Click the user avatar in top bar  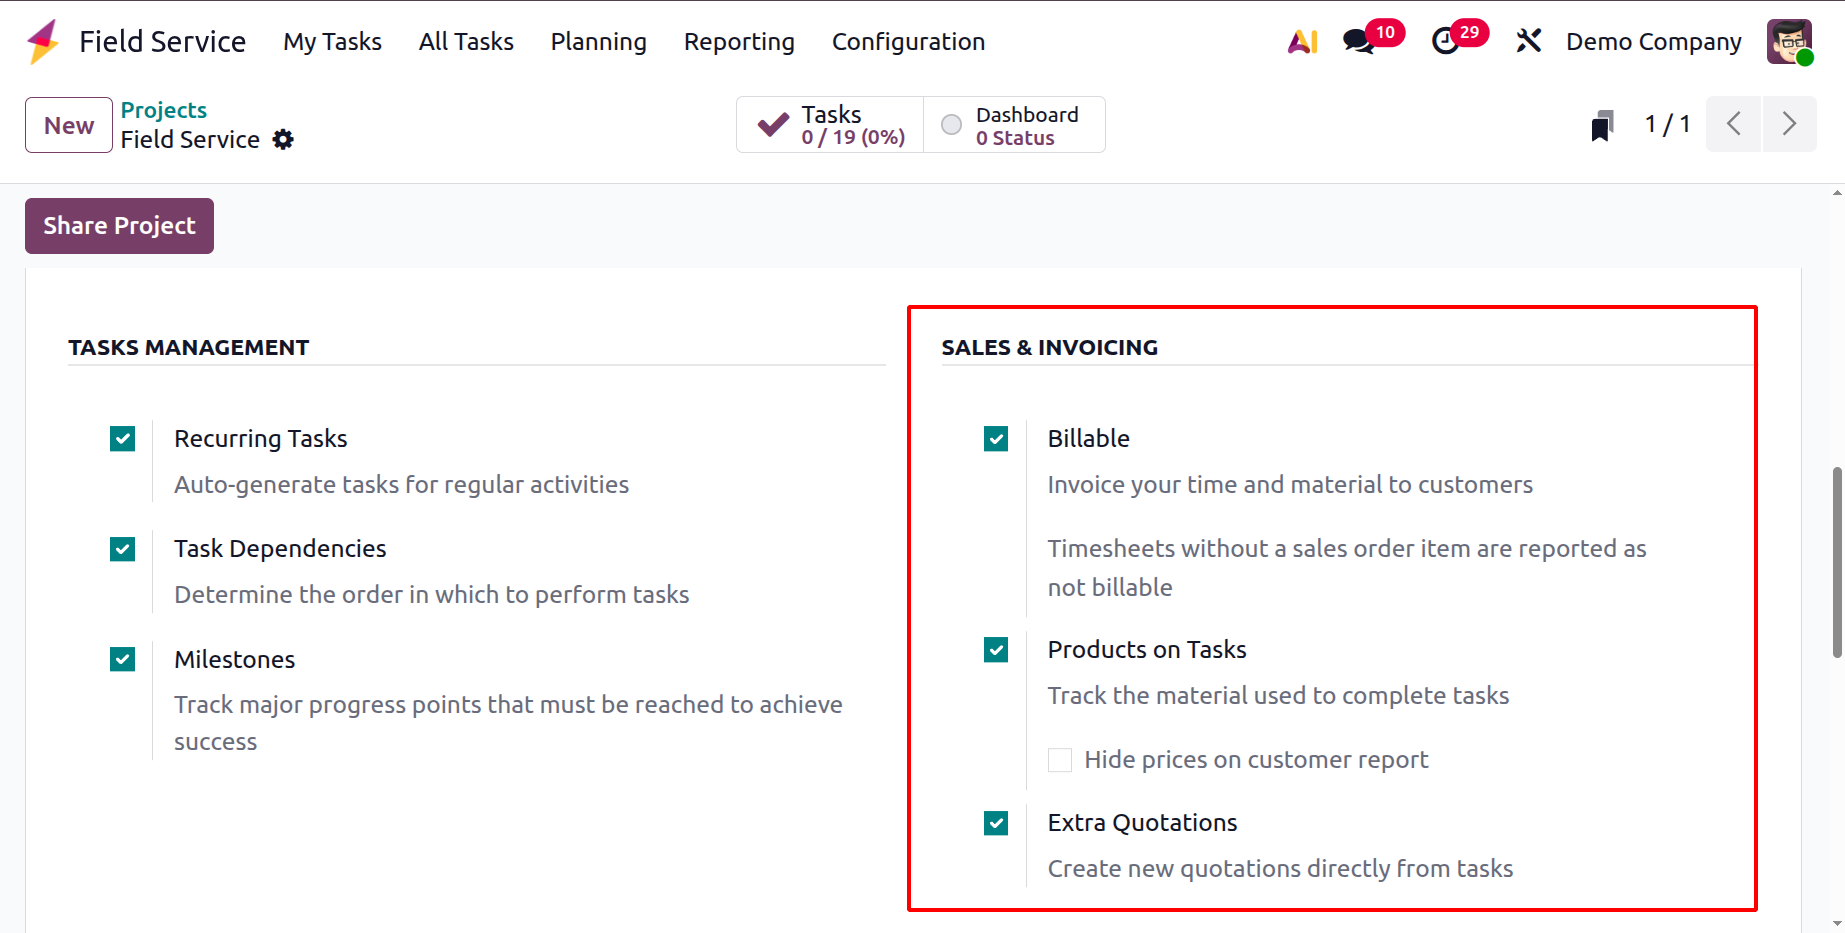1789,42
